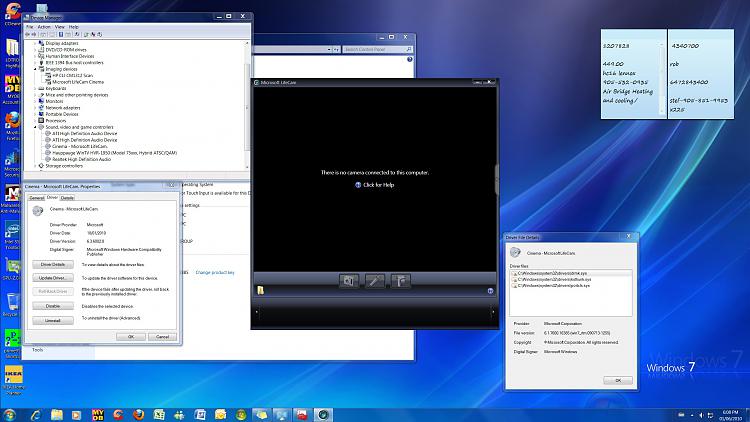
Task: Click the Control Panel help icon
Action: click(x=409, y=60)
